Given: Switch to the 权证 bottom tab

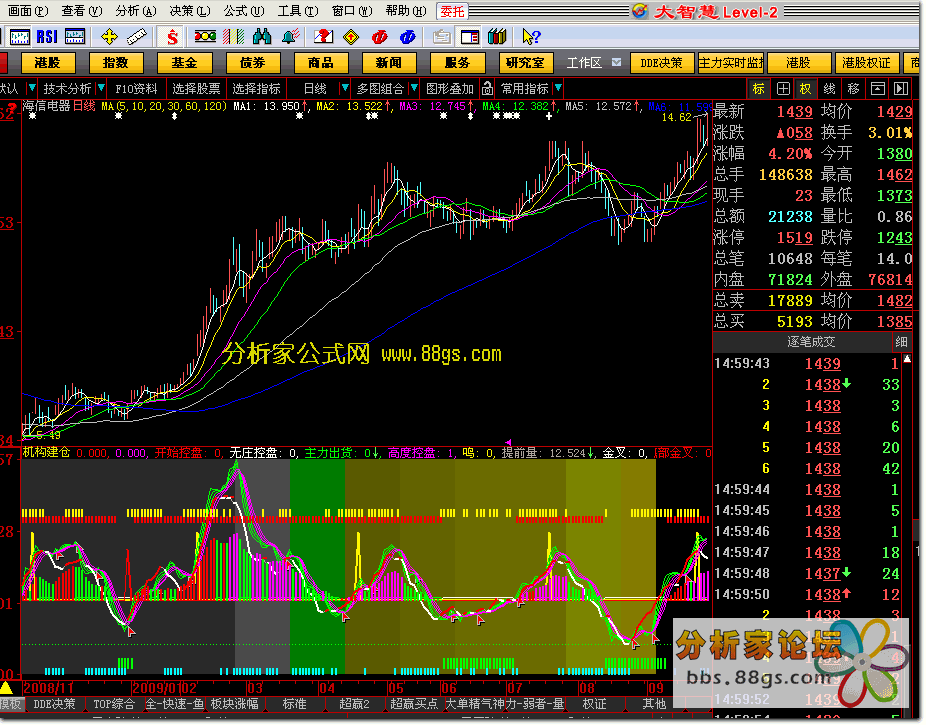Looking at the screenshot, I should point(594,704).
